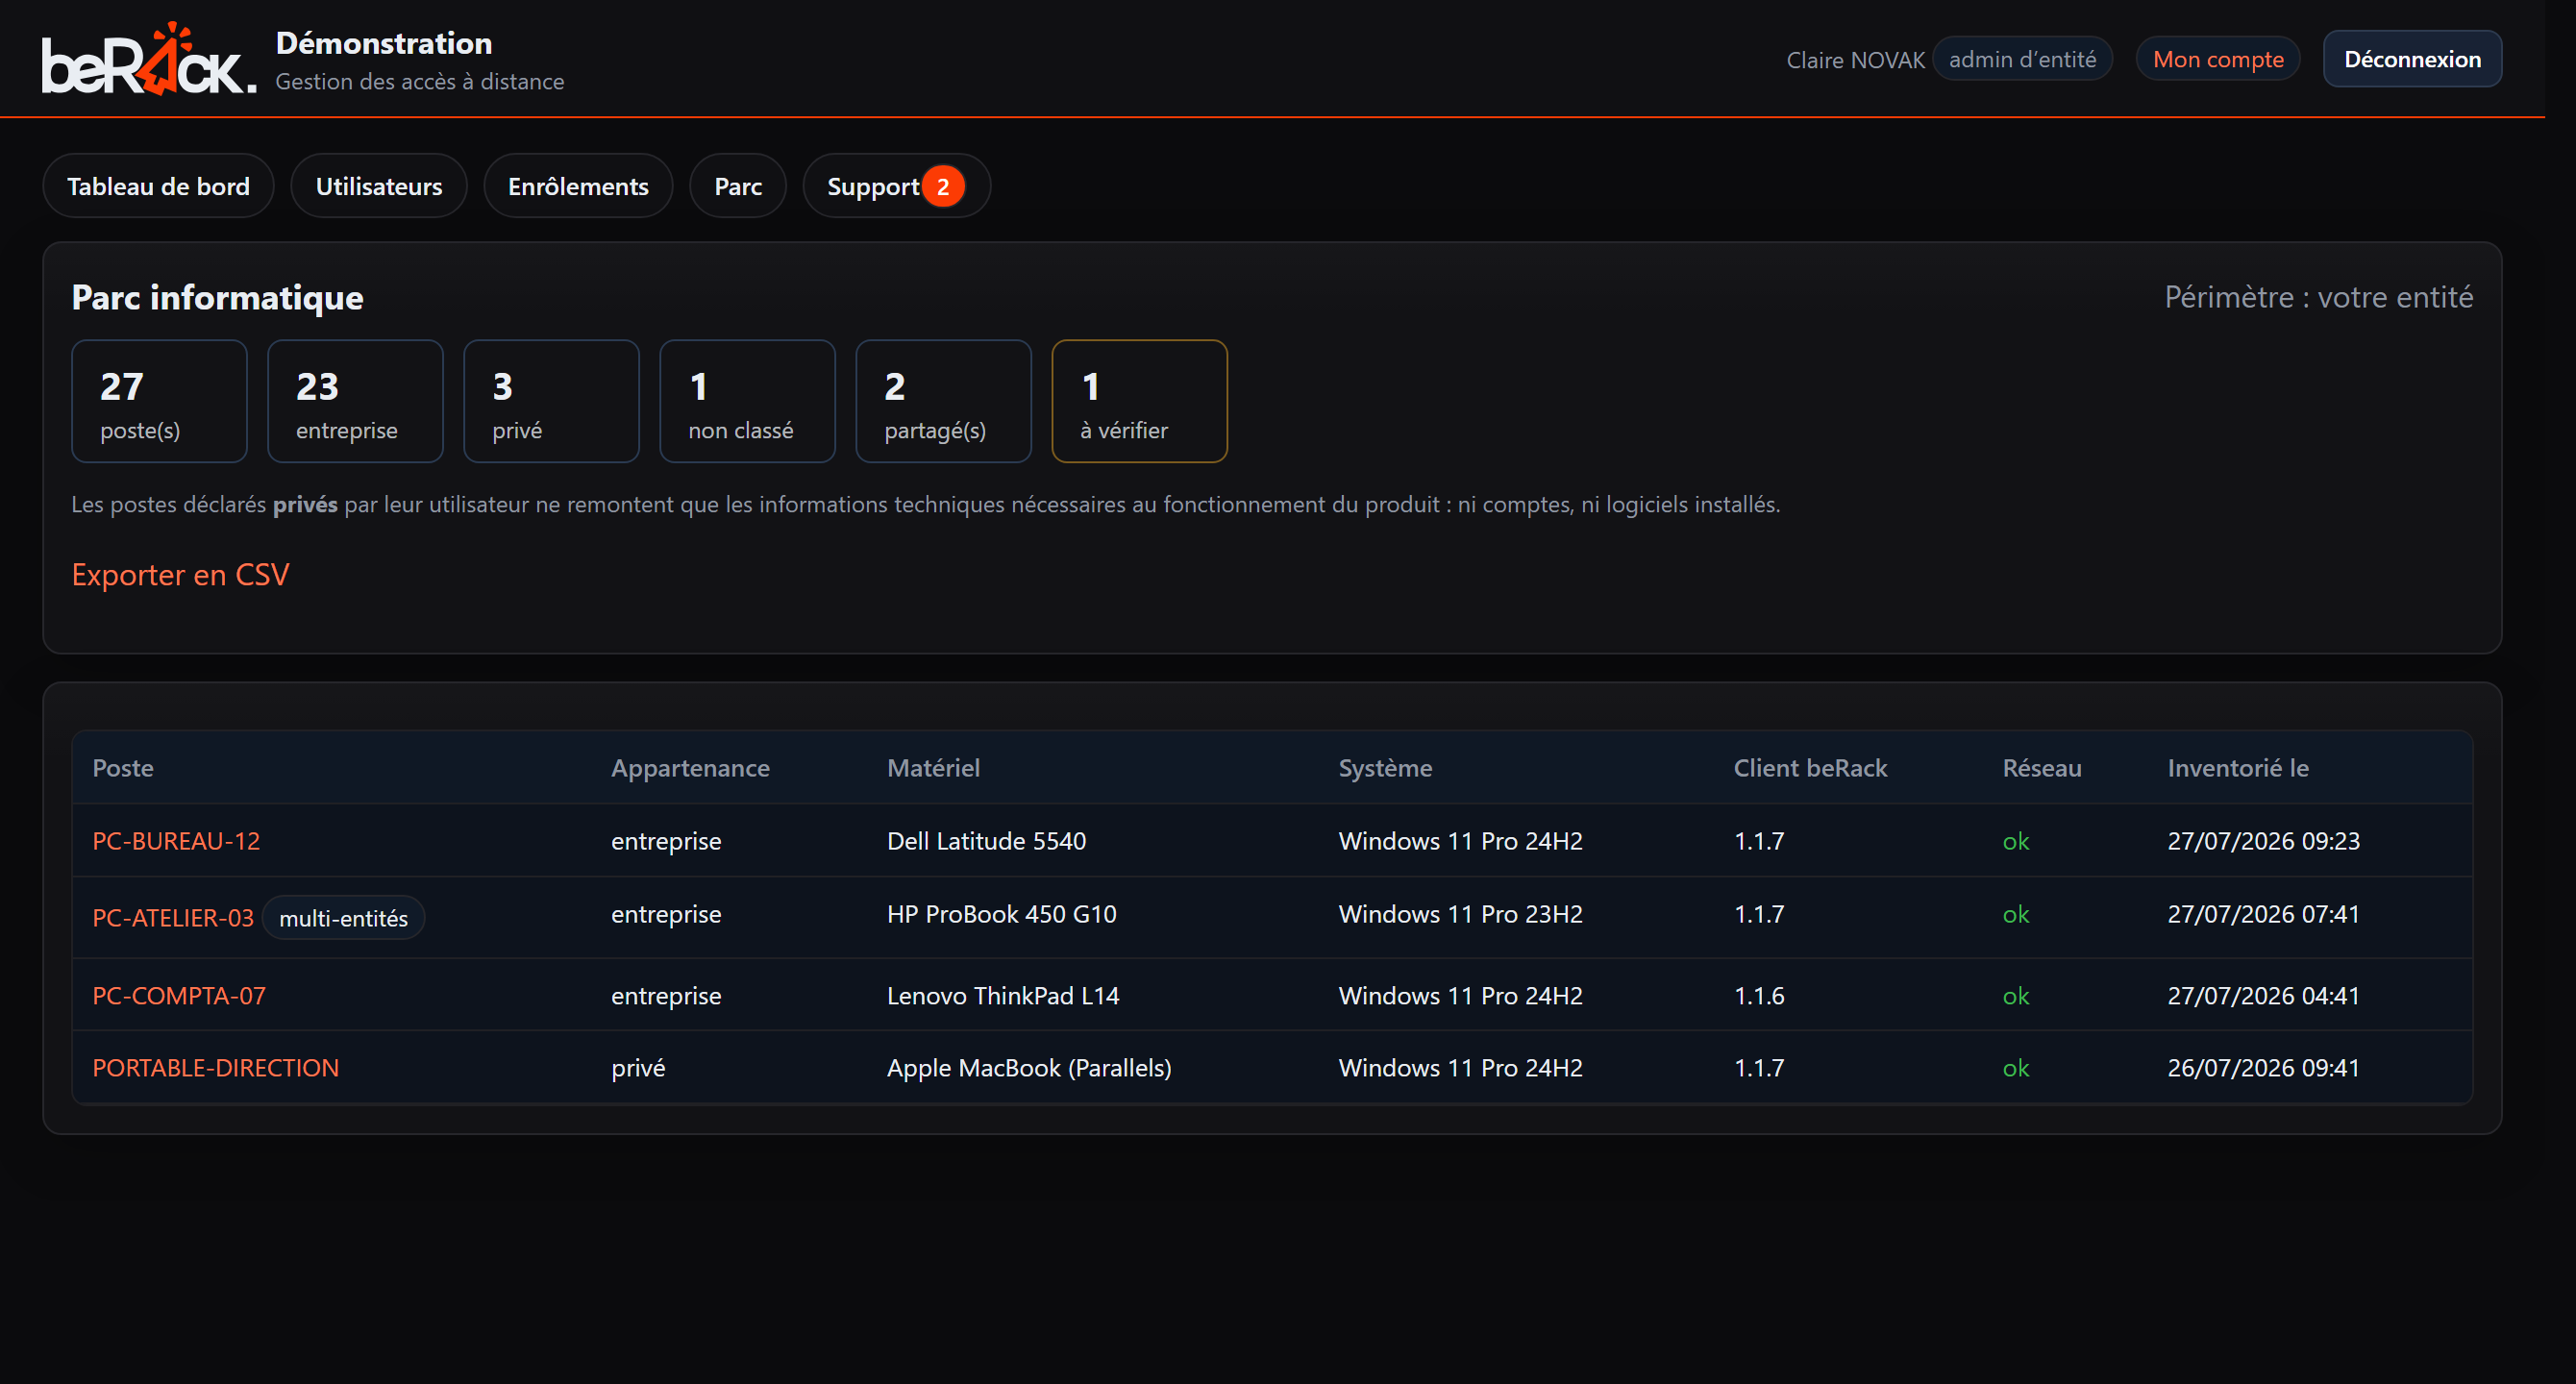This screenshot has height=1384, width=2576.
Task: Filter by the 27 poste(s) card
Action: pyautogui.click(x=159, y=401)
